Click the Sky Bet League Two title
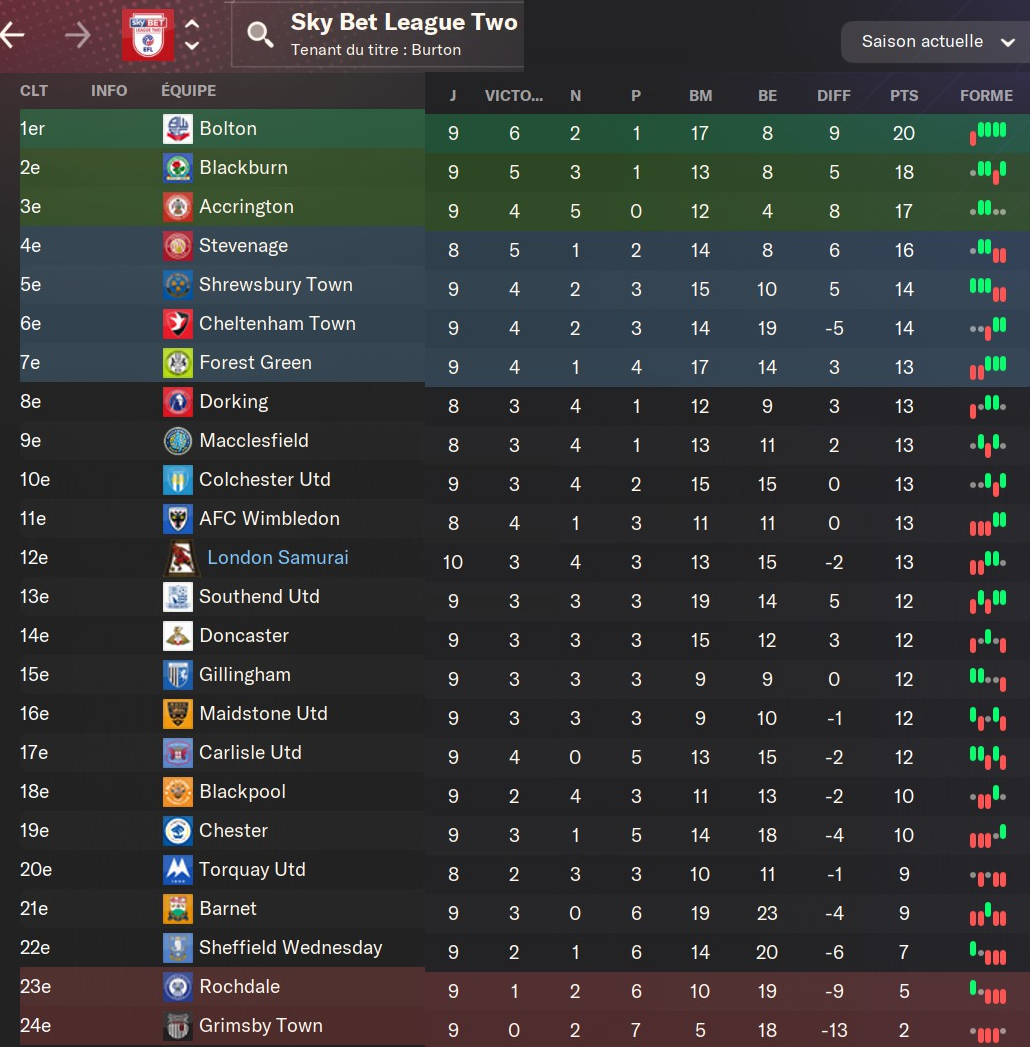Image resolution: width=1030 pixels, height=1047 pixels. (x=404, y=23)
